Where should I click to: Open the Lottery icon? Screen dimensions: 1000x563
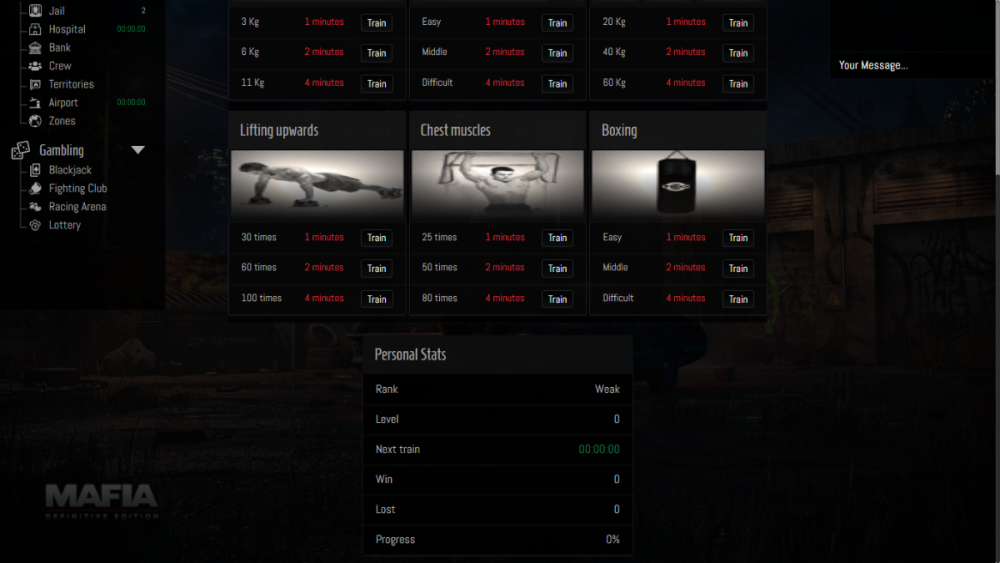click(x=35, y=225)
